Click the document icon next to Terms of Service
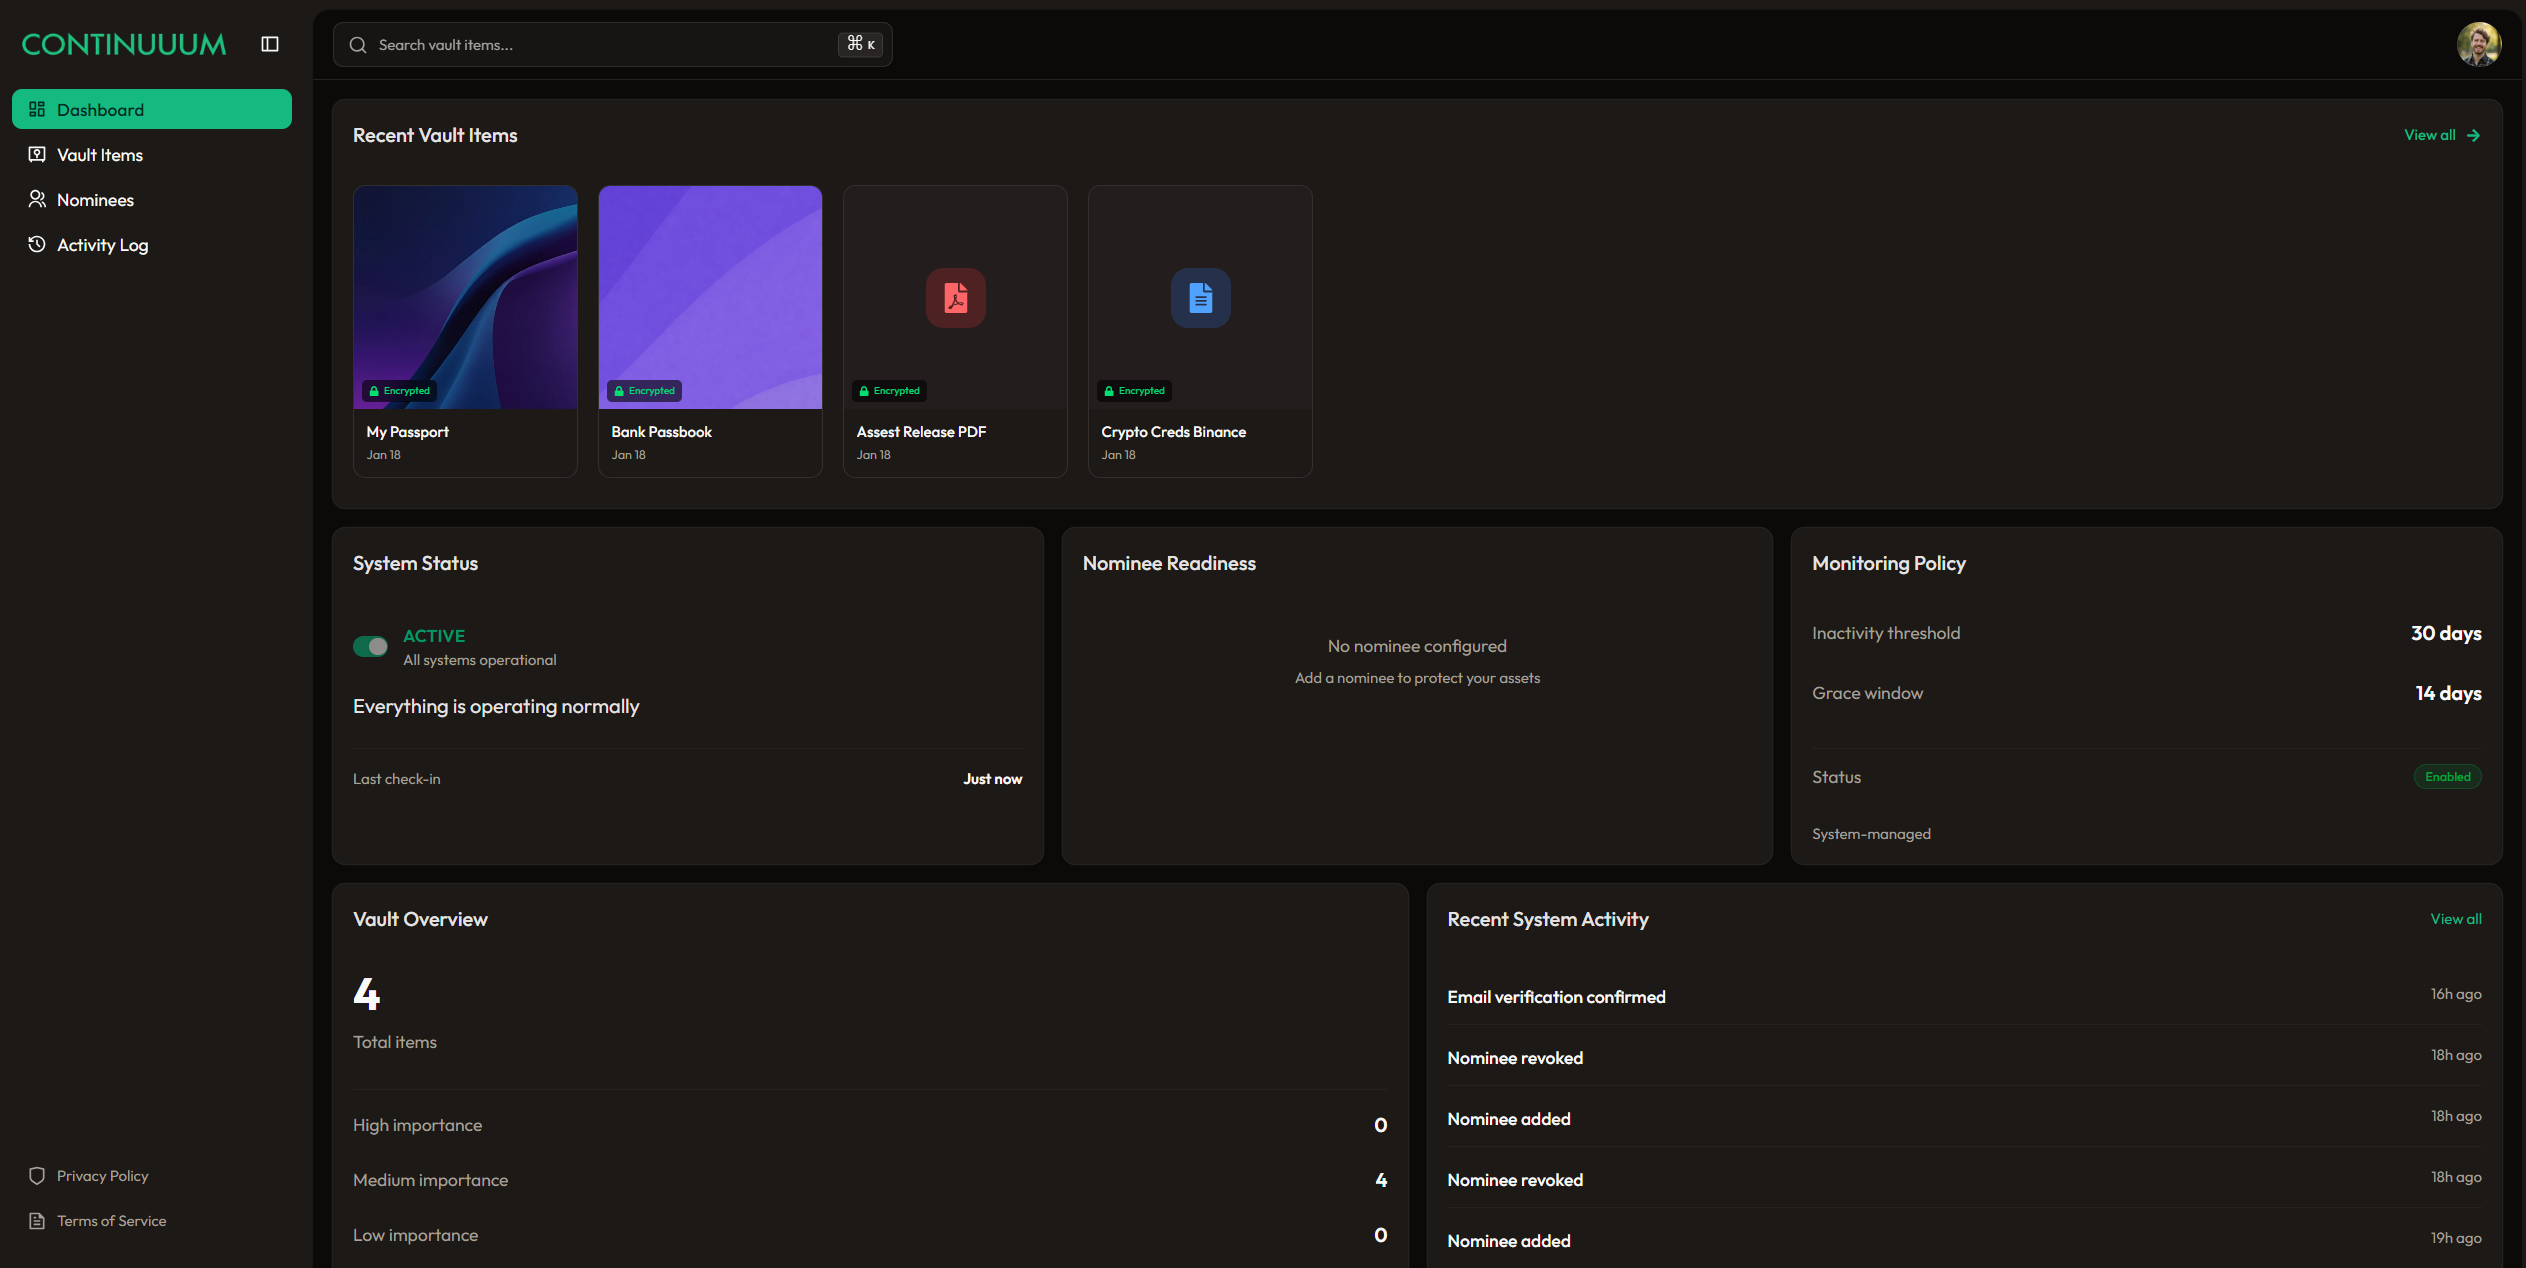Viewport: 2526px width, 1268px height. (x=37, y=1220)
